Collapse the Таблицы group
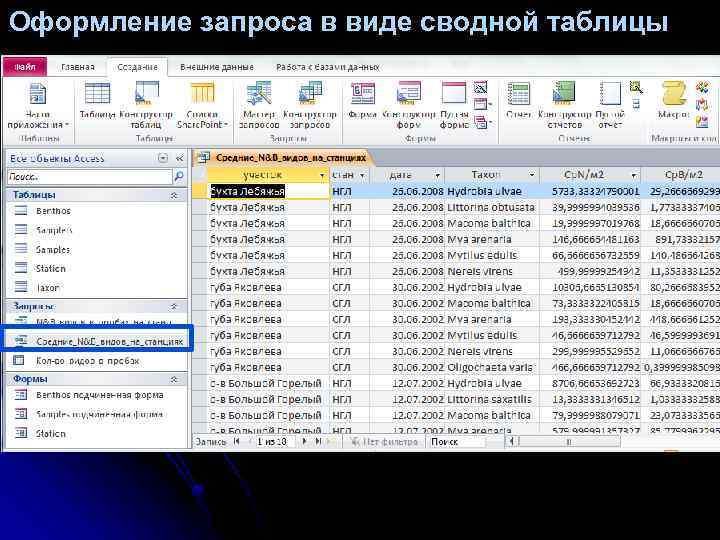Image resolution: width=720 pixels, height=540 pixels. [x=174, y=195]
